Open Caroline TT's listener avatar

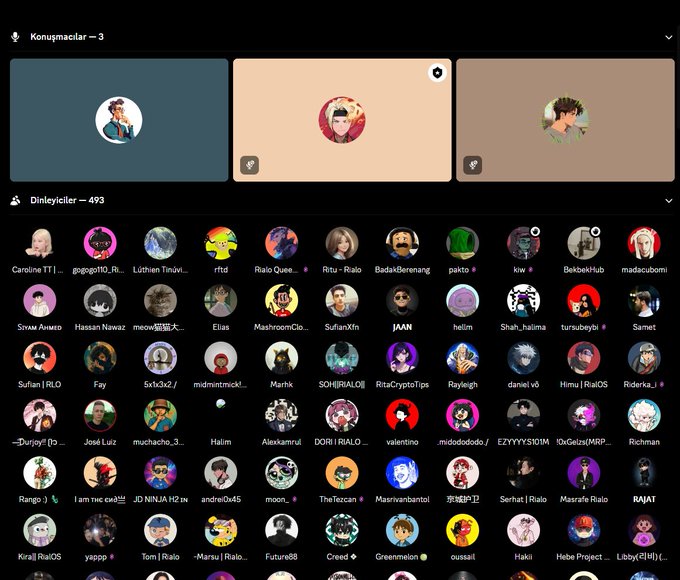click(39, 243)
